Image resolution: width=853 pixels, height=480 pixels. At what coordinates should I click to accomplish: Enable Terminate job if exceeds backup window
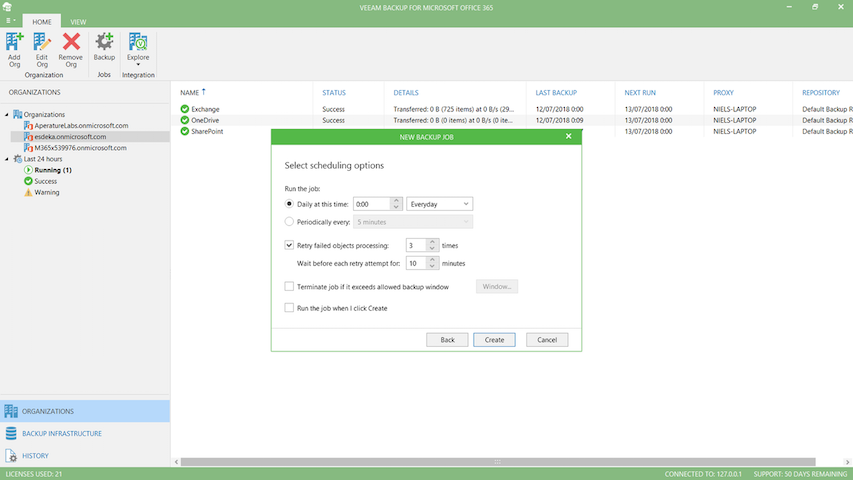coord(289,286)
